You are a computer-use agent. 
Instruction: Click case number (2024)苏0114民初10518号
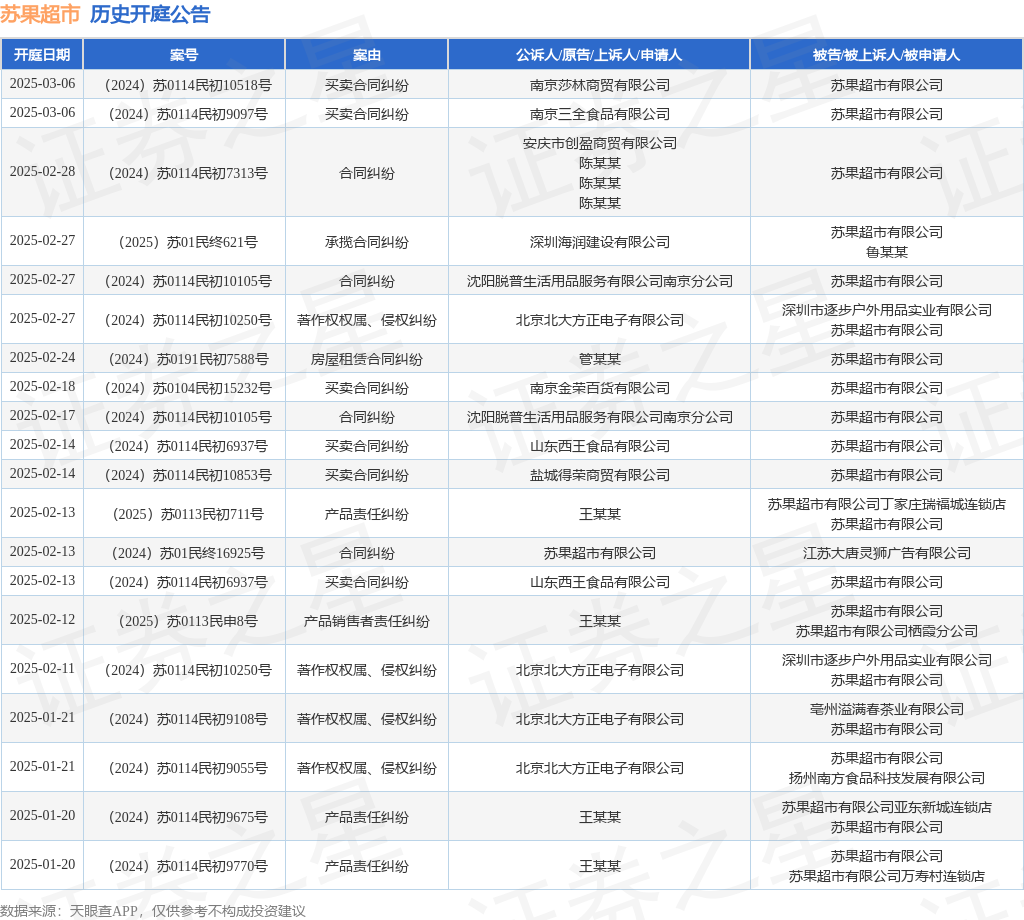[187, 86]
